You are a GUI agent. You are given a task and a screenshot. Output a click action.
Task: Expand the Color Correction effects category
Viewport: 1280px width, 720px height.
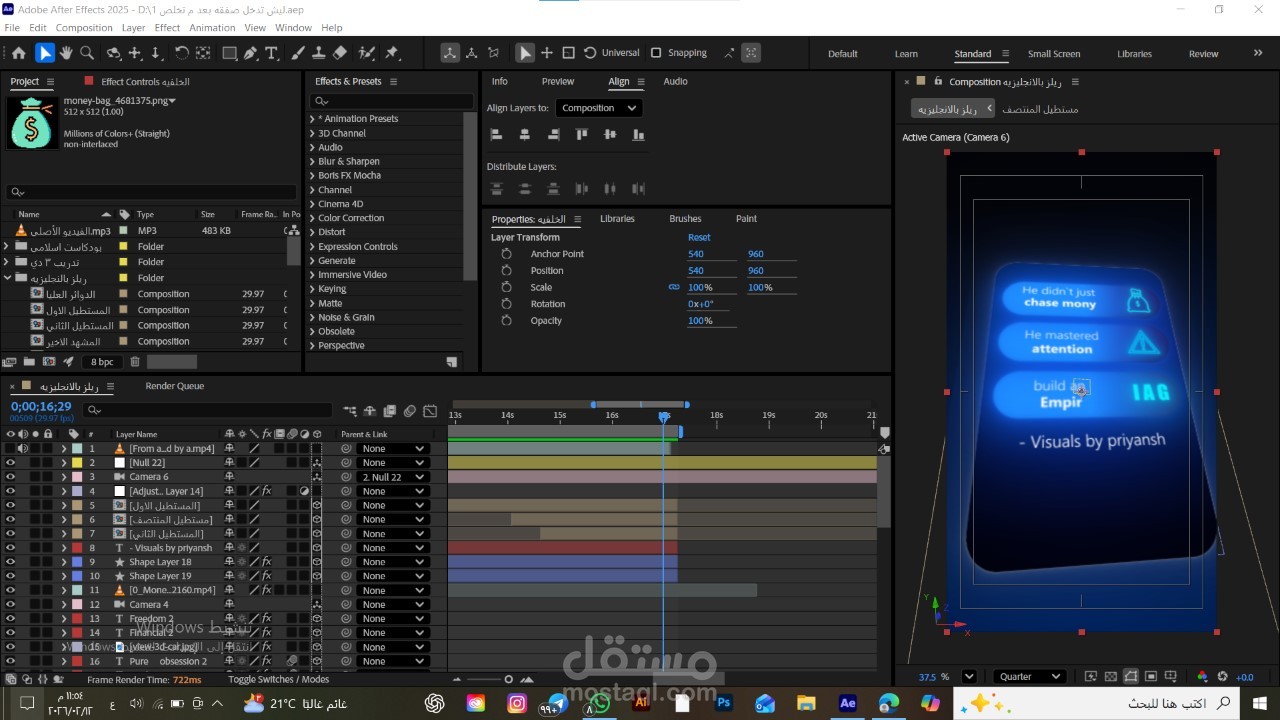pyautogui.click(x=313, y=218)
